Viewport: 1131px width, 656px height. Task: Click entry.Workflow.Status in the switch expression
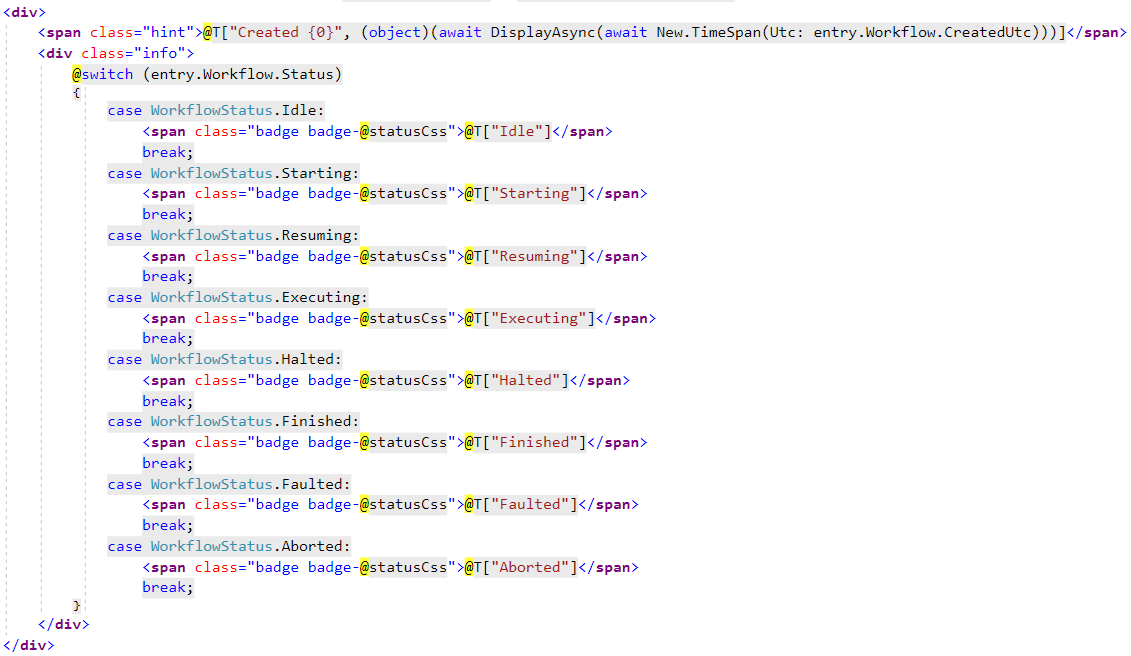coord(242,74)
